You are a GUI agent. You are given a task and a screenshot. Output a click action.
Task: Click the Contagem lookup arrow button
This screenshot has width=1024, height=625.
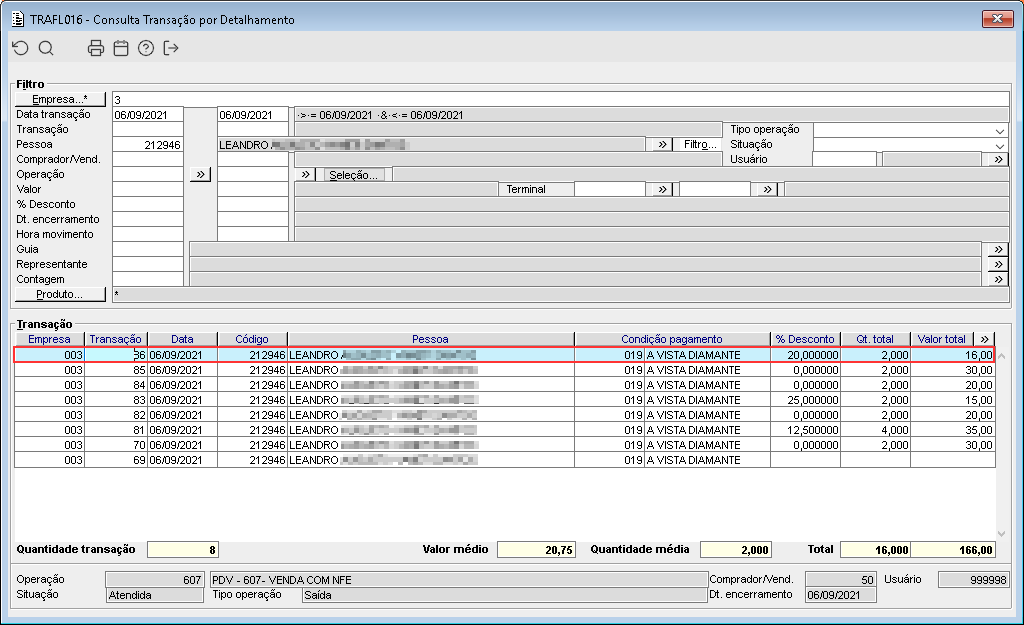[x=998, y=280]
